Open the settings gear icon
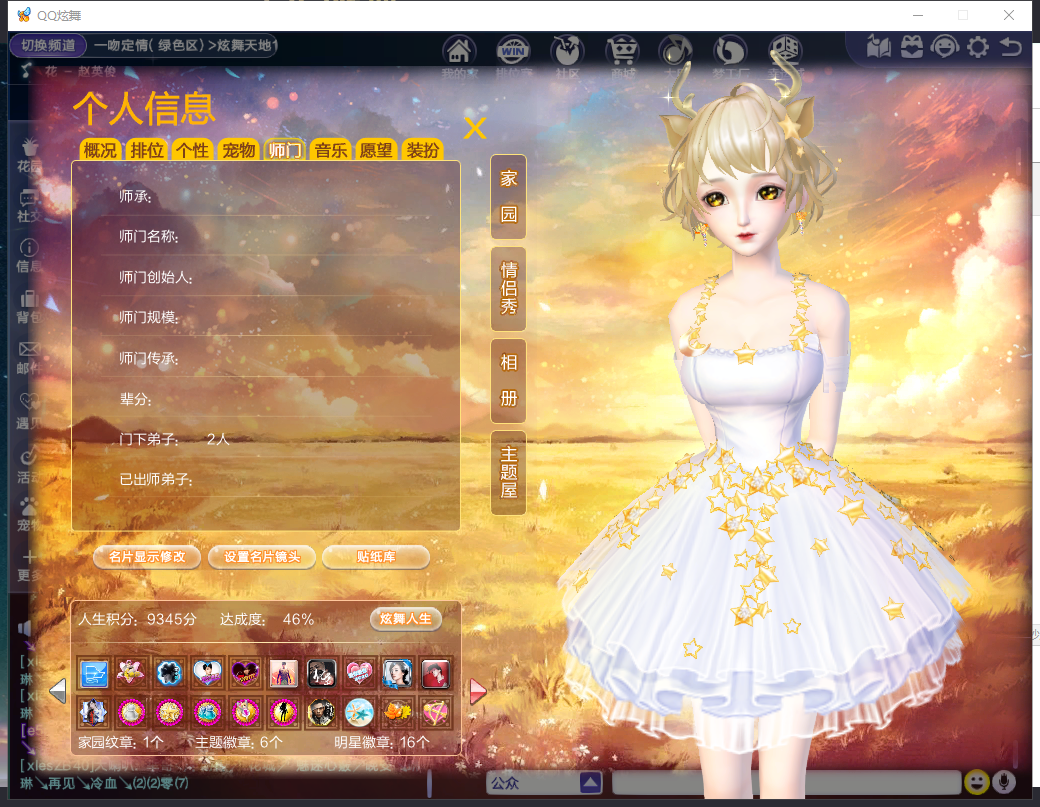Viewport: 1040px width, 807px height. (978, 47)
